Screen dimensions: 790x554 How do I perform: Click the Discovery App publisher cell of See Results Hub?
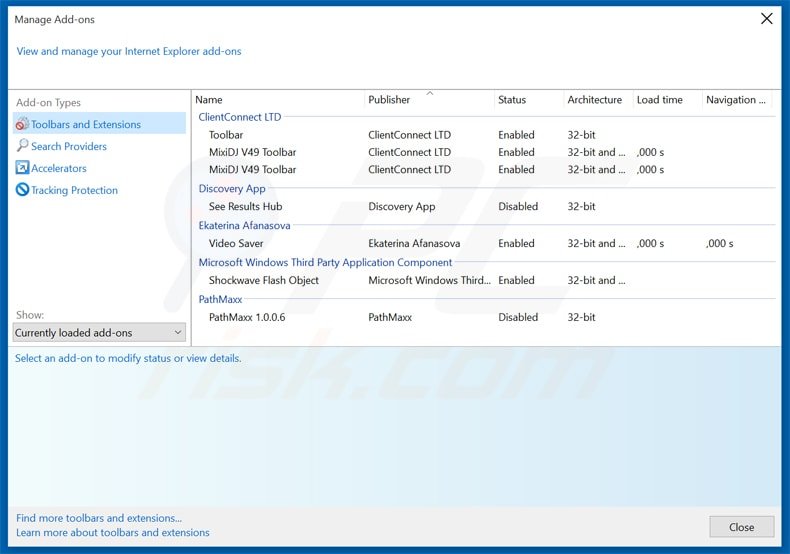(x=402, y=206)
